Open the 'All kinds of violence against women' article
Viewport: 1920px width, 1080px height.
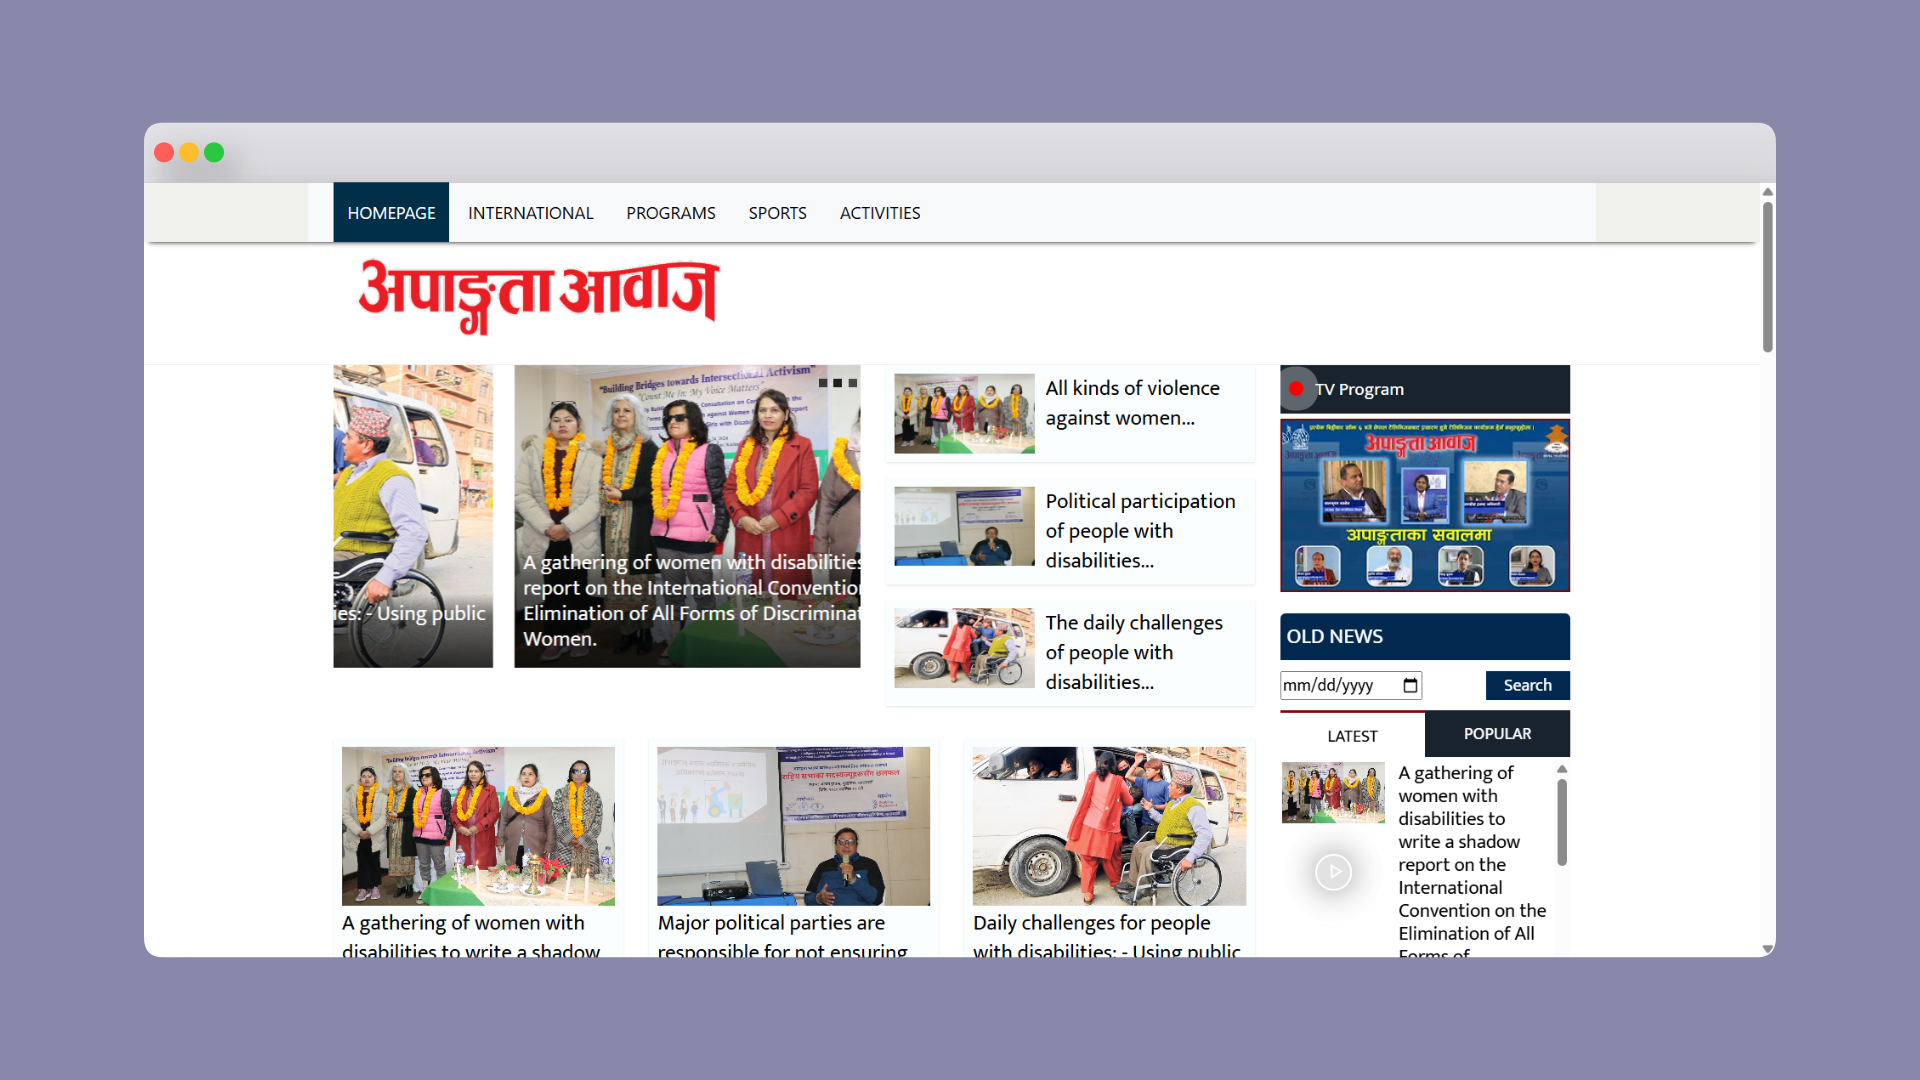coord(1132,403)
